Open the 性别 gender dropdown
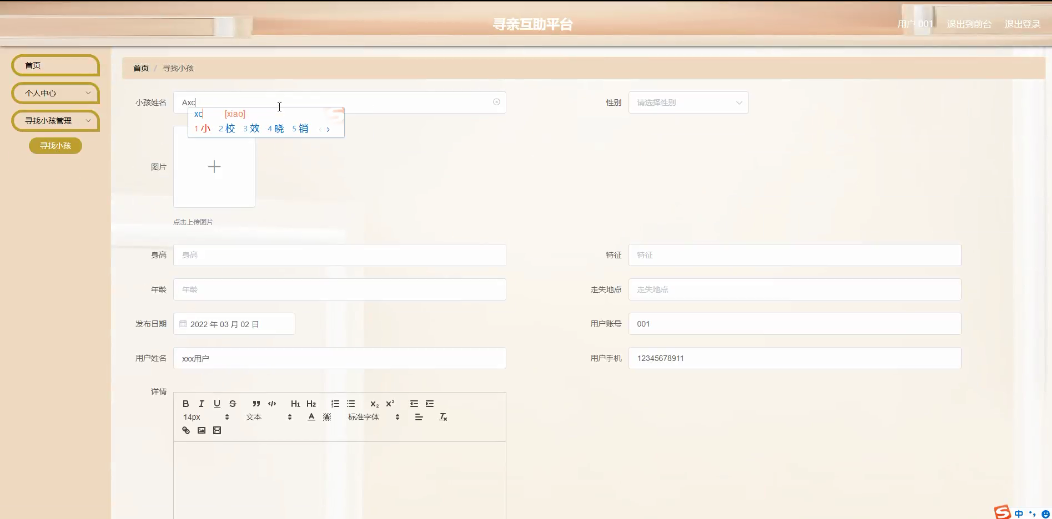Screen dimensions: 1052x519 pos(688,103)
